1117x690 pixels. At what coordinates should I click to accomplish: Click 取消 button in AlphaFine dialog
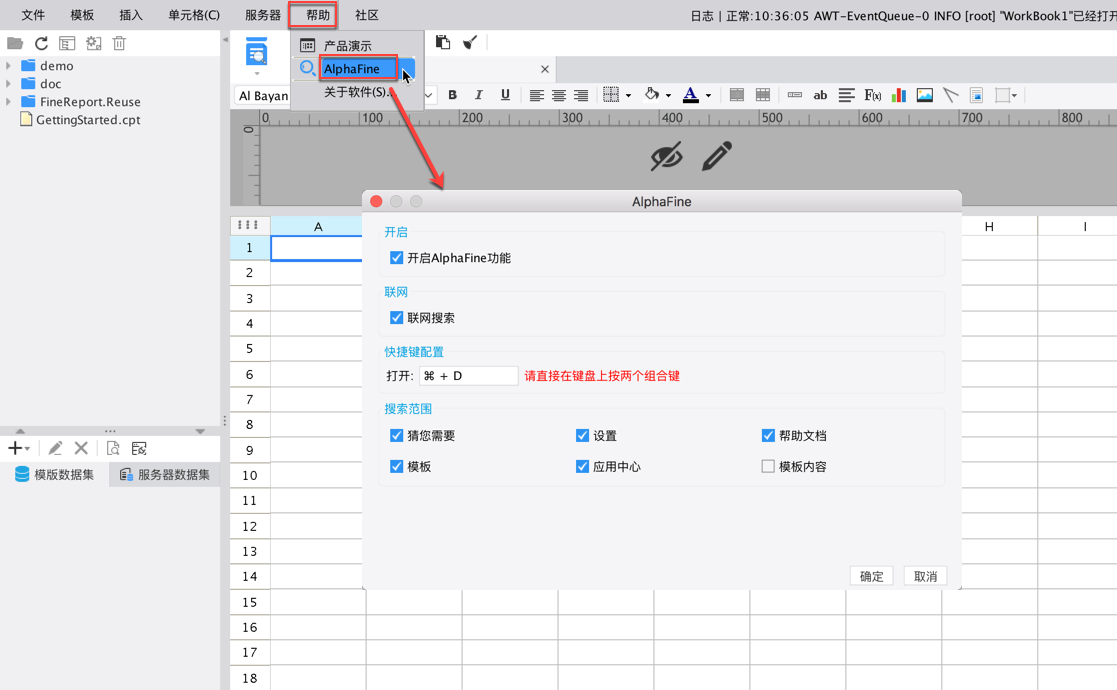925,576
